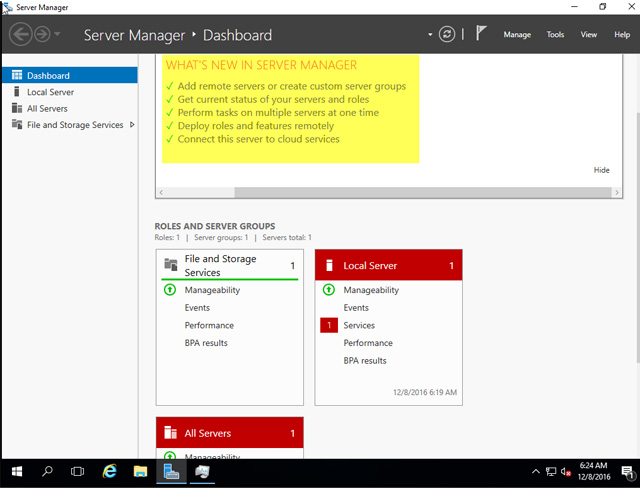Click the Task View taskbar icon
The width and height of the screenshot is (640, 489).
[77, 471]
